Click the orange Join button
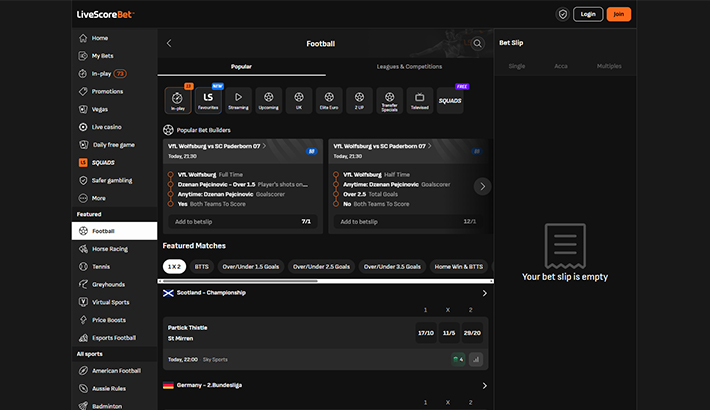 tap(619, 14)
